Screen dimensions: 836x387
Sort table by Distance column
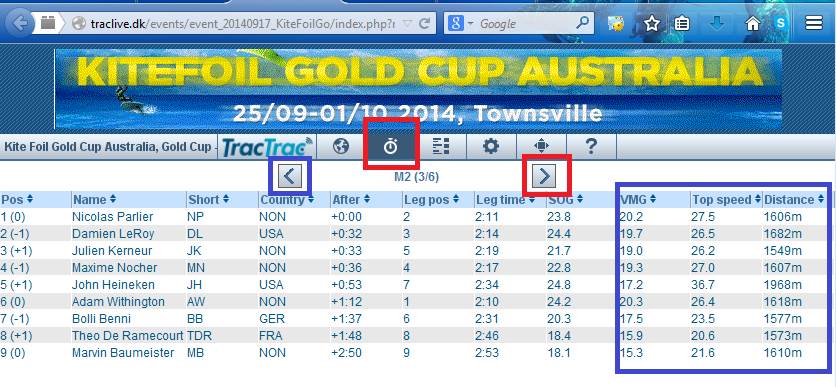pos(795,199)
